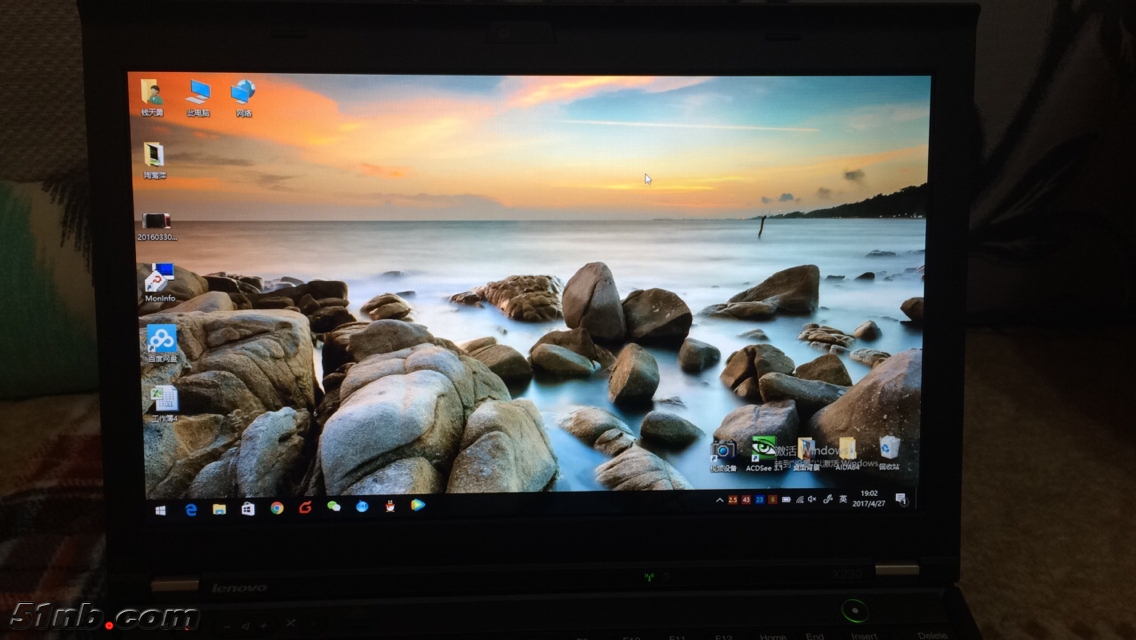Screen dimensions: 1136x640
Task: Click the first red temperature tray indicator
Action: coord(732,500)
